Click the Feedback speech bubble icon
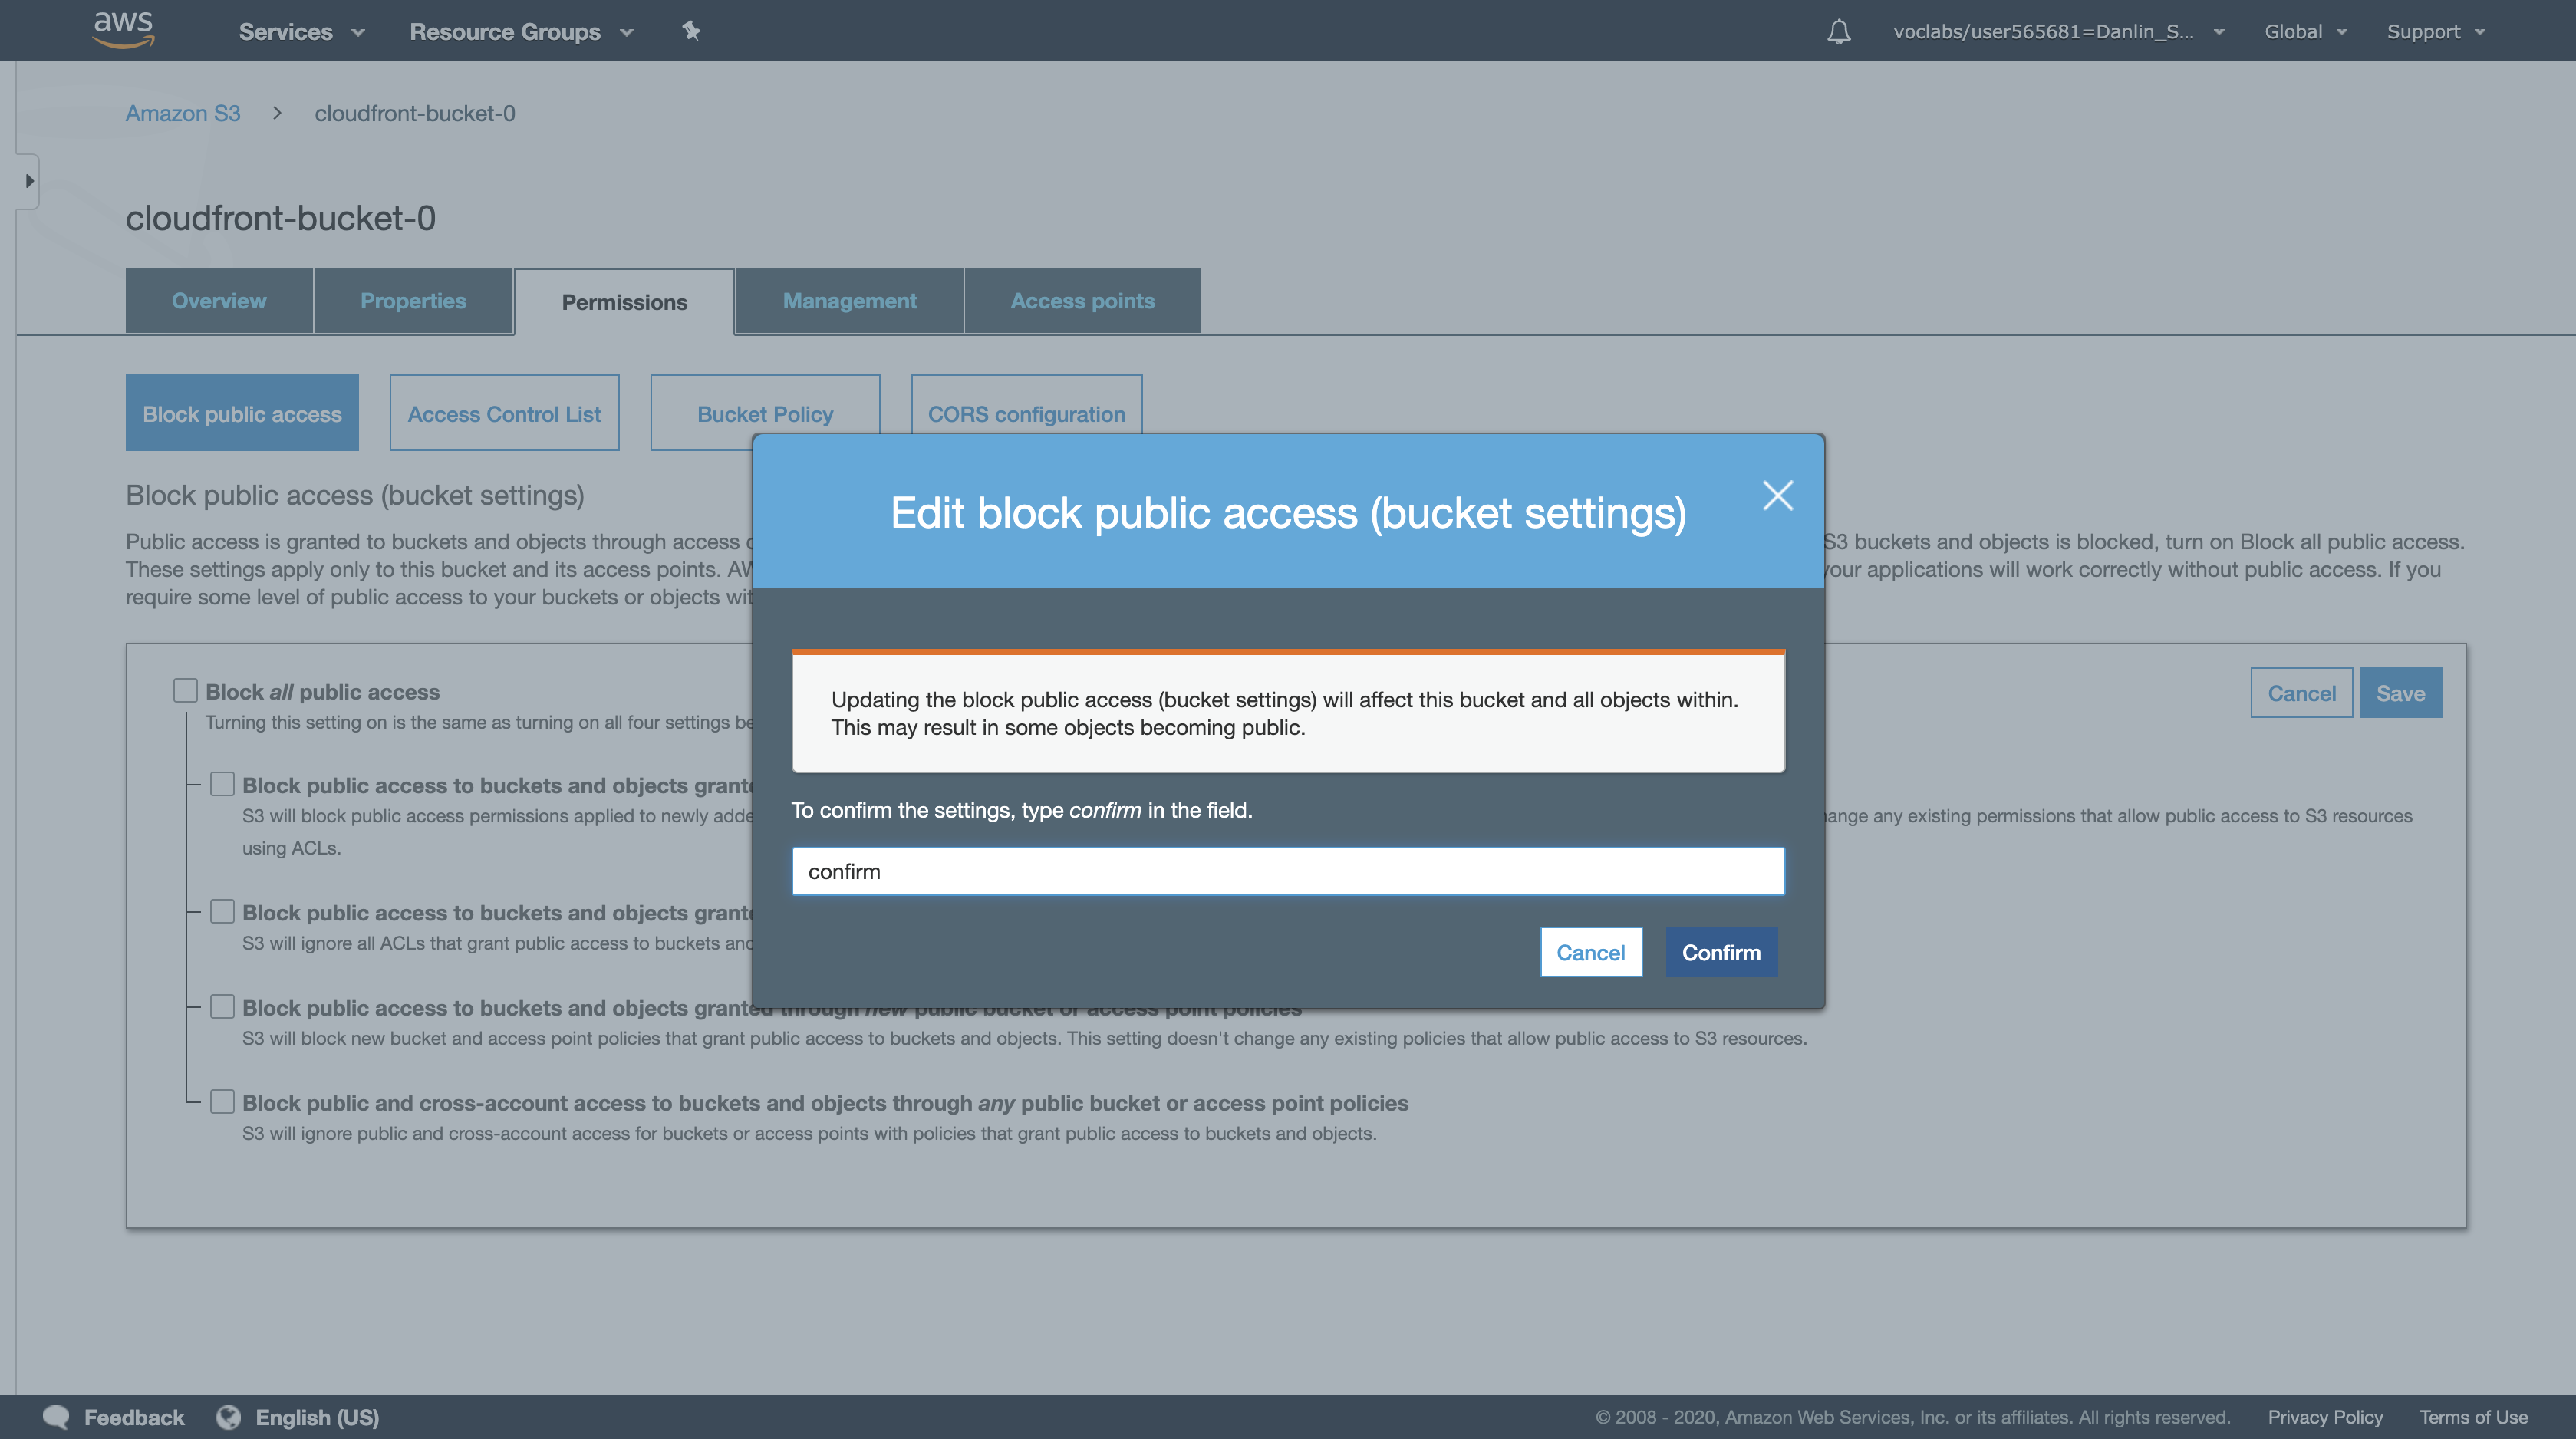Viewport: 2576px width, 1439px height. click(57, 1416)
